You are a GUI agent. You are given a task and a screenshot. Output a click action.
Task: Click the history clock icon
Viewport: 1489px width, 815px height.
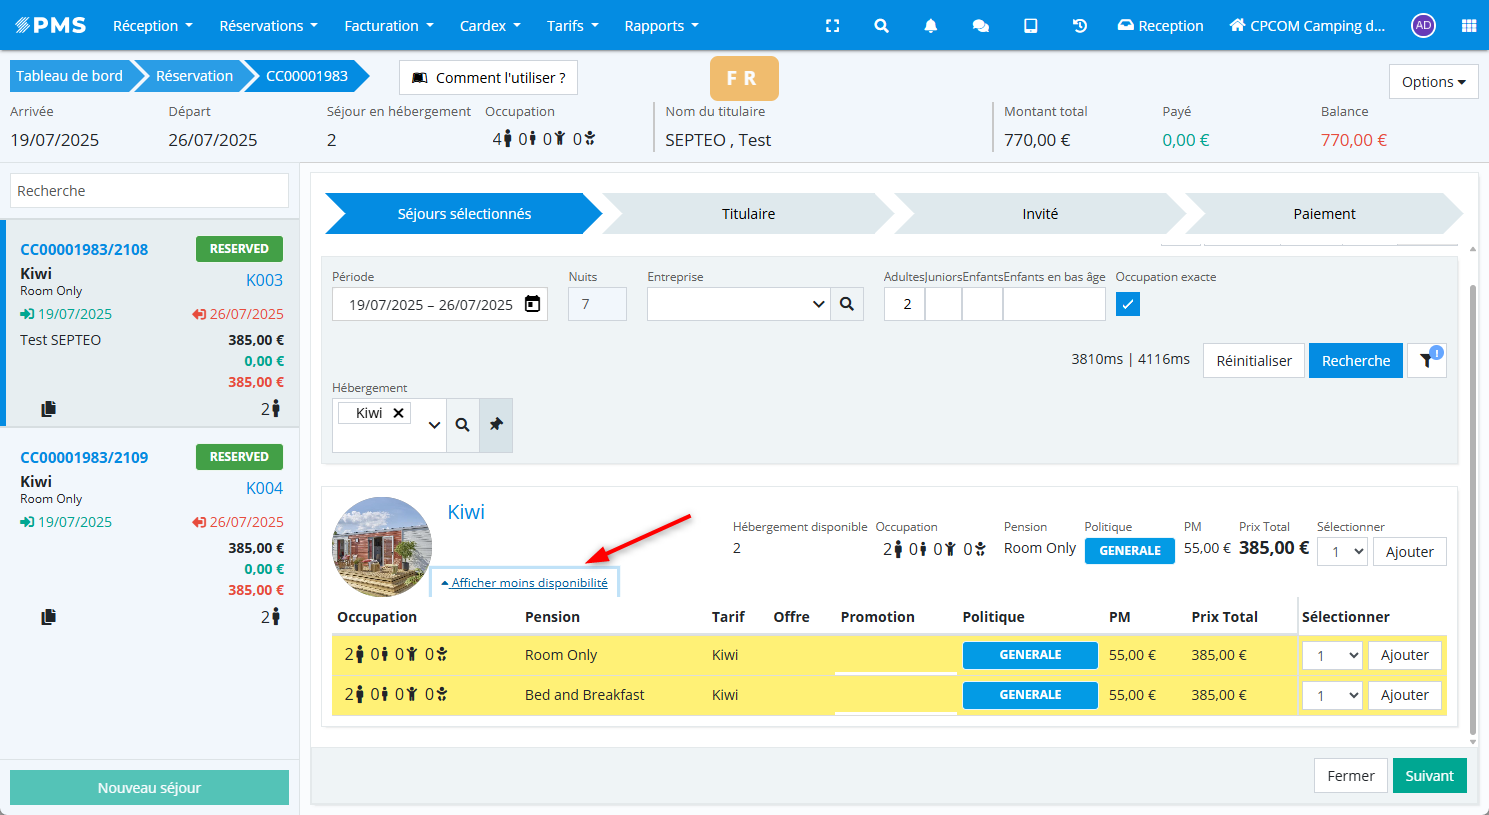pos(1080,26)
